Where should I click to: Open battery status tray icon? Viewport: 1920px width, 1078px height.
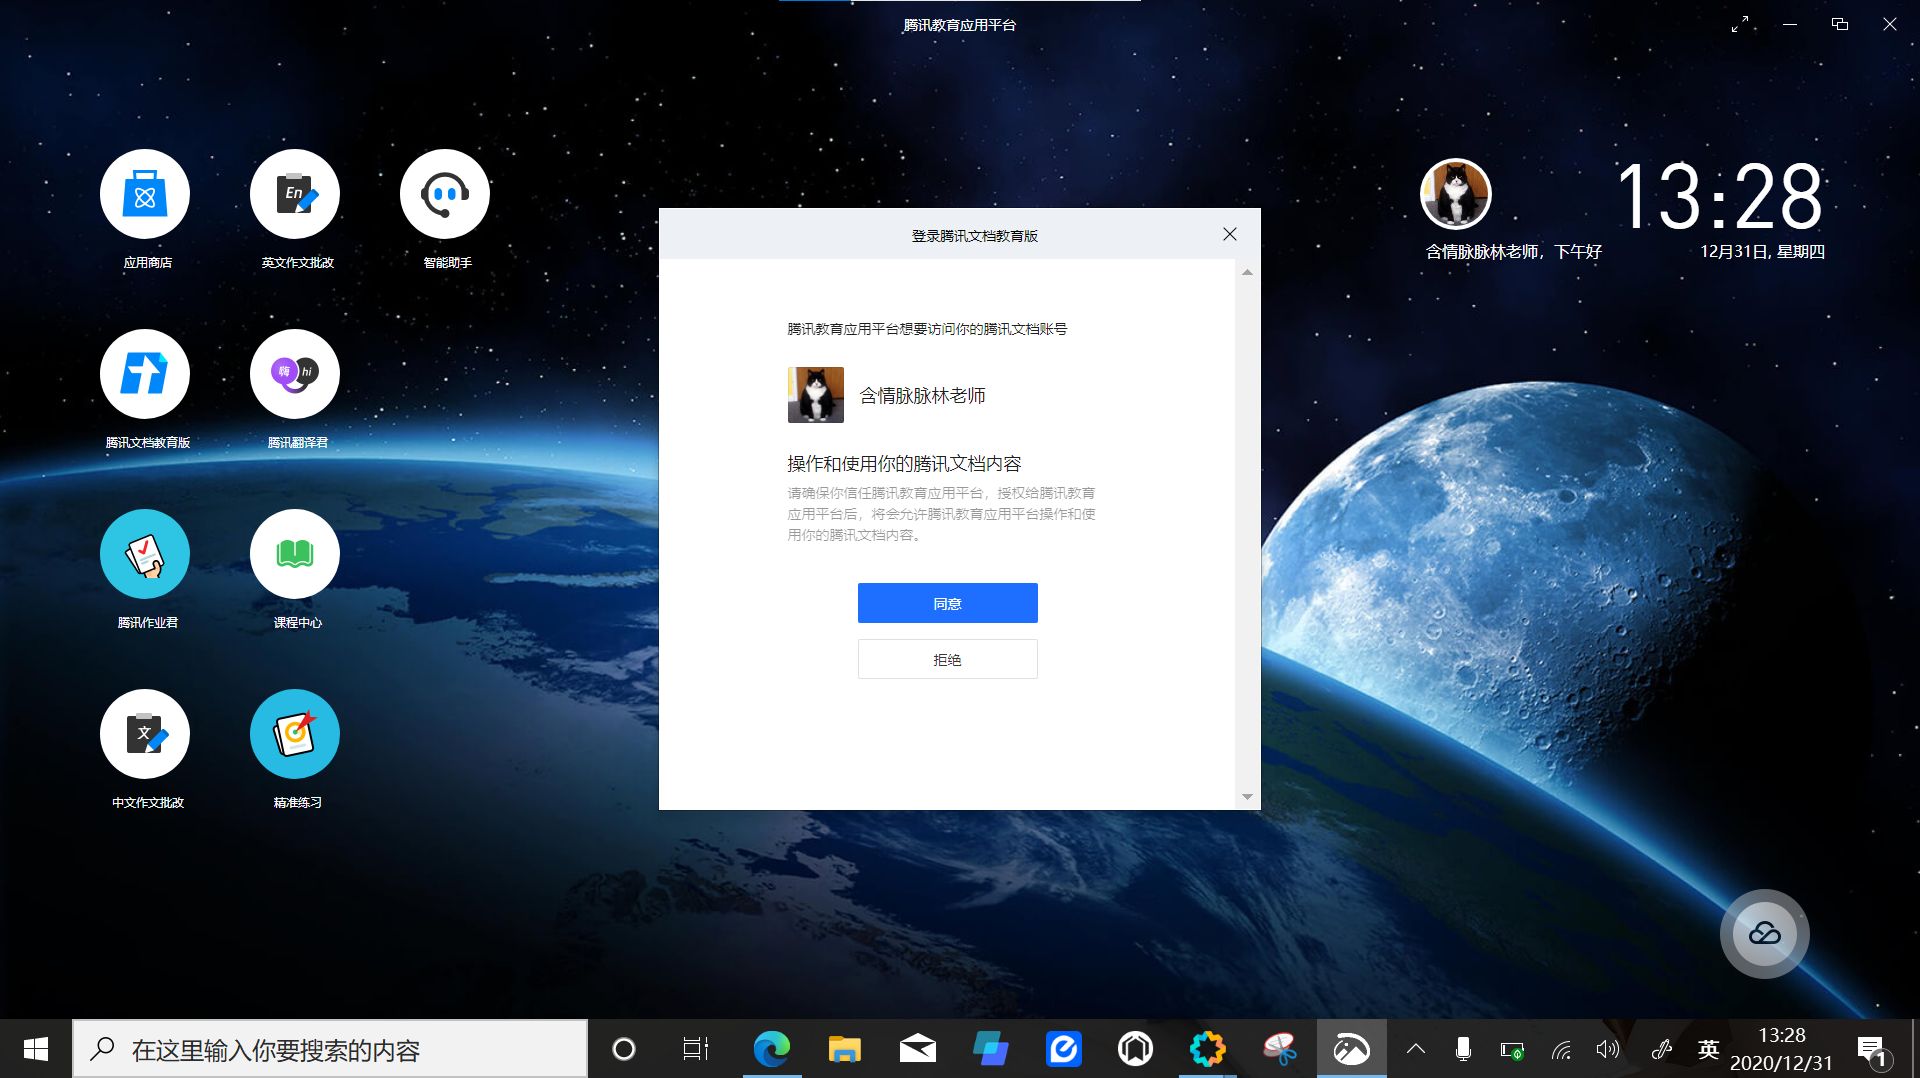[x=1512, y=1050]
